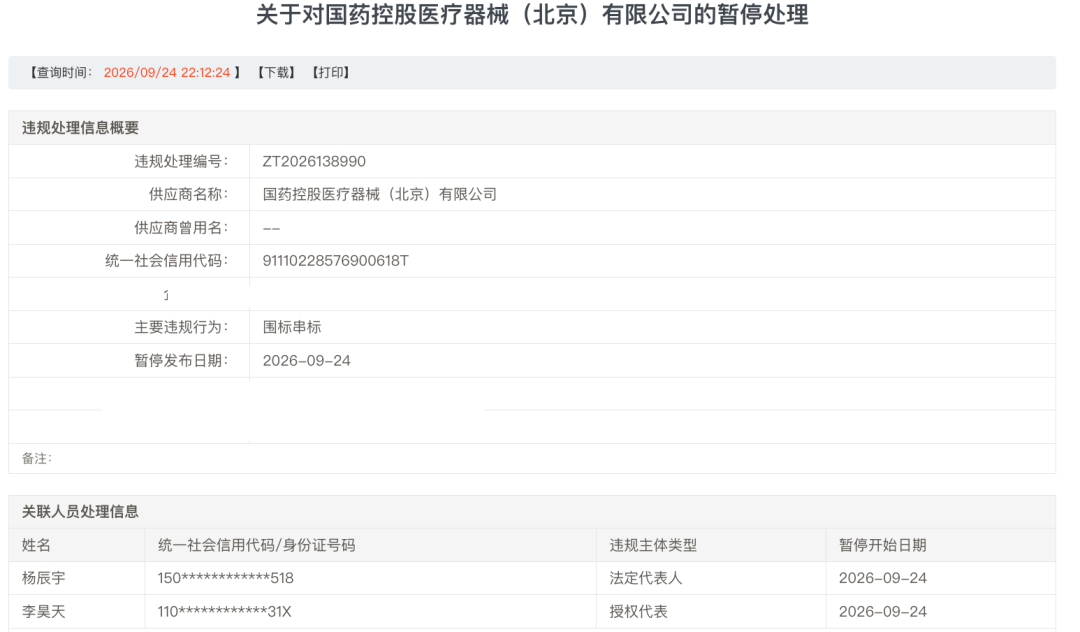Screen dimensions: 1080x632
Task: Click the 关联人员处理信息 section header
Action: click(x=81, y=512)
